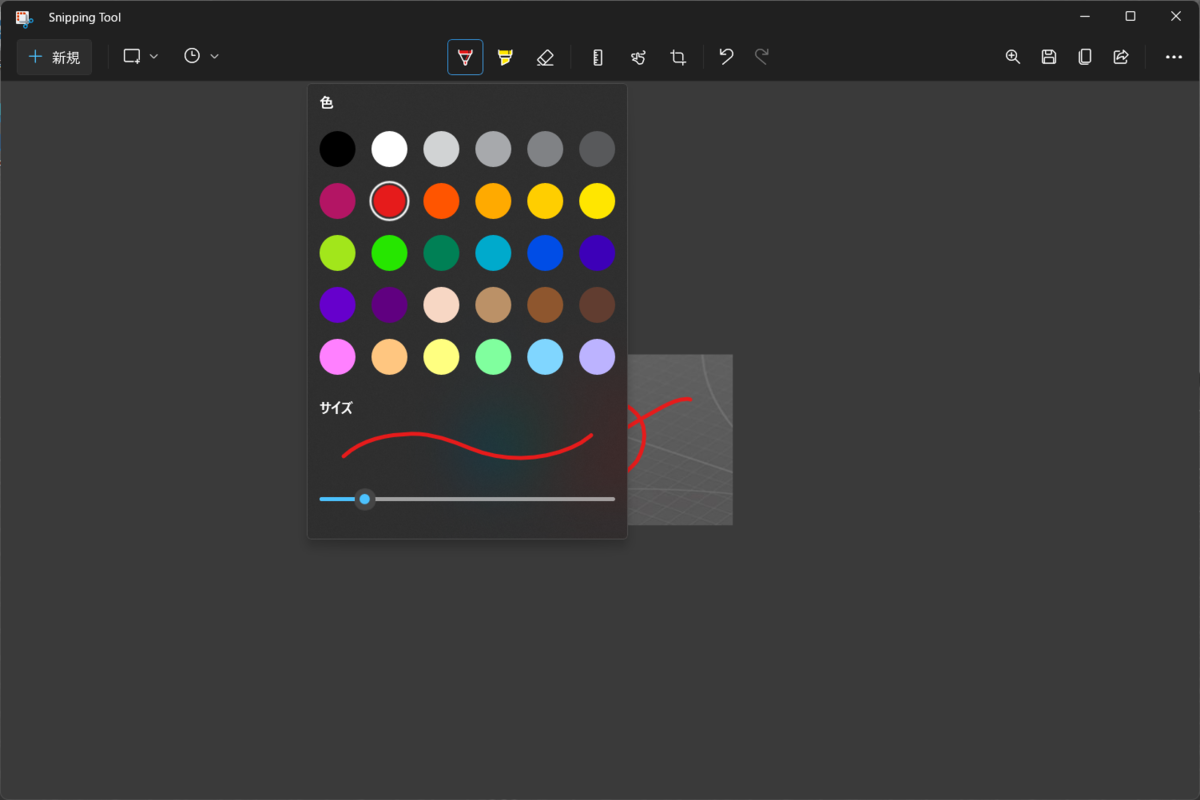The height and width of the screenshot is (800, 1200).
Task: Click the pen size slider handle
Action: pyautogui.click(x=365, y=499)
